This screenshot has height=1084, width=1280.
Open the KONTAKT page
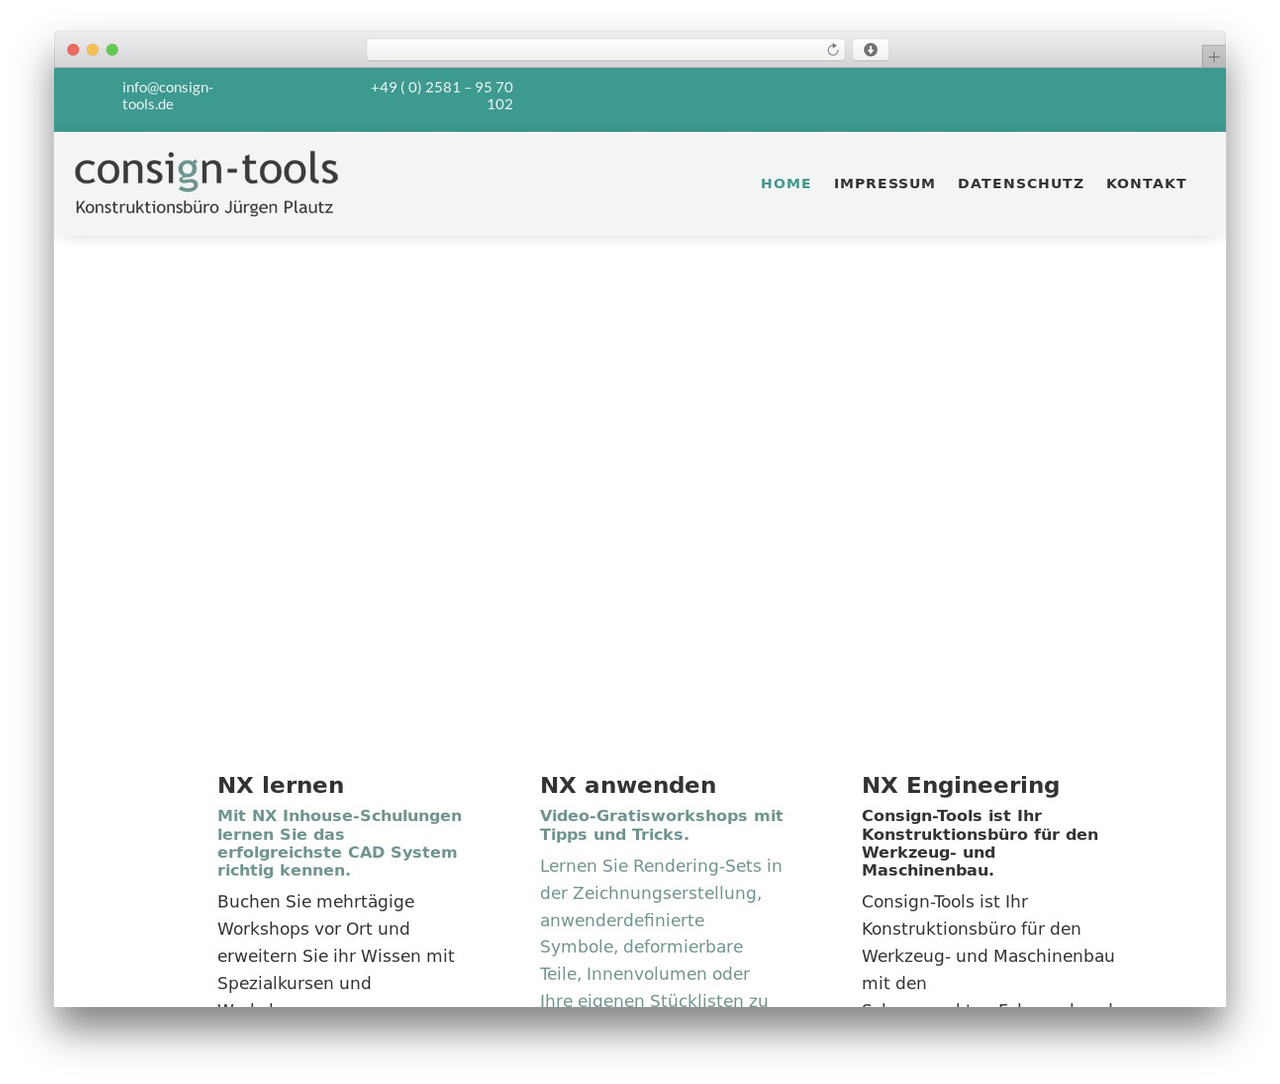click(x=1146, y=184)
